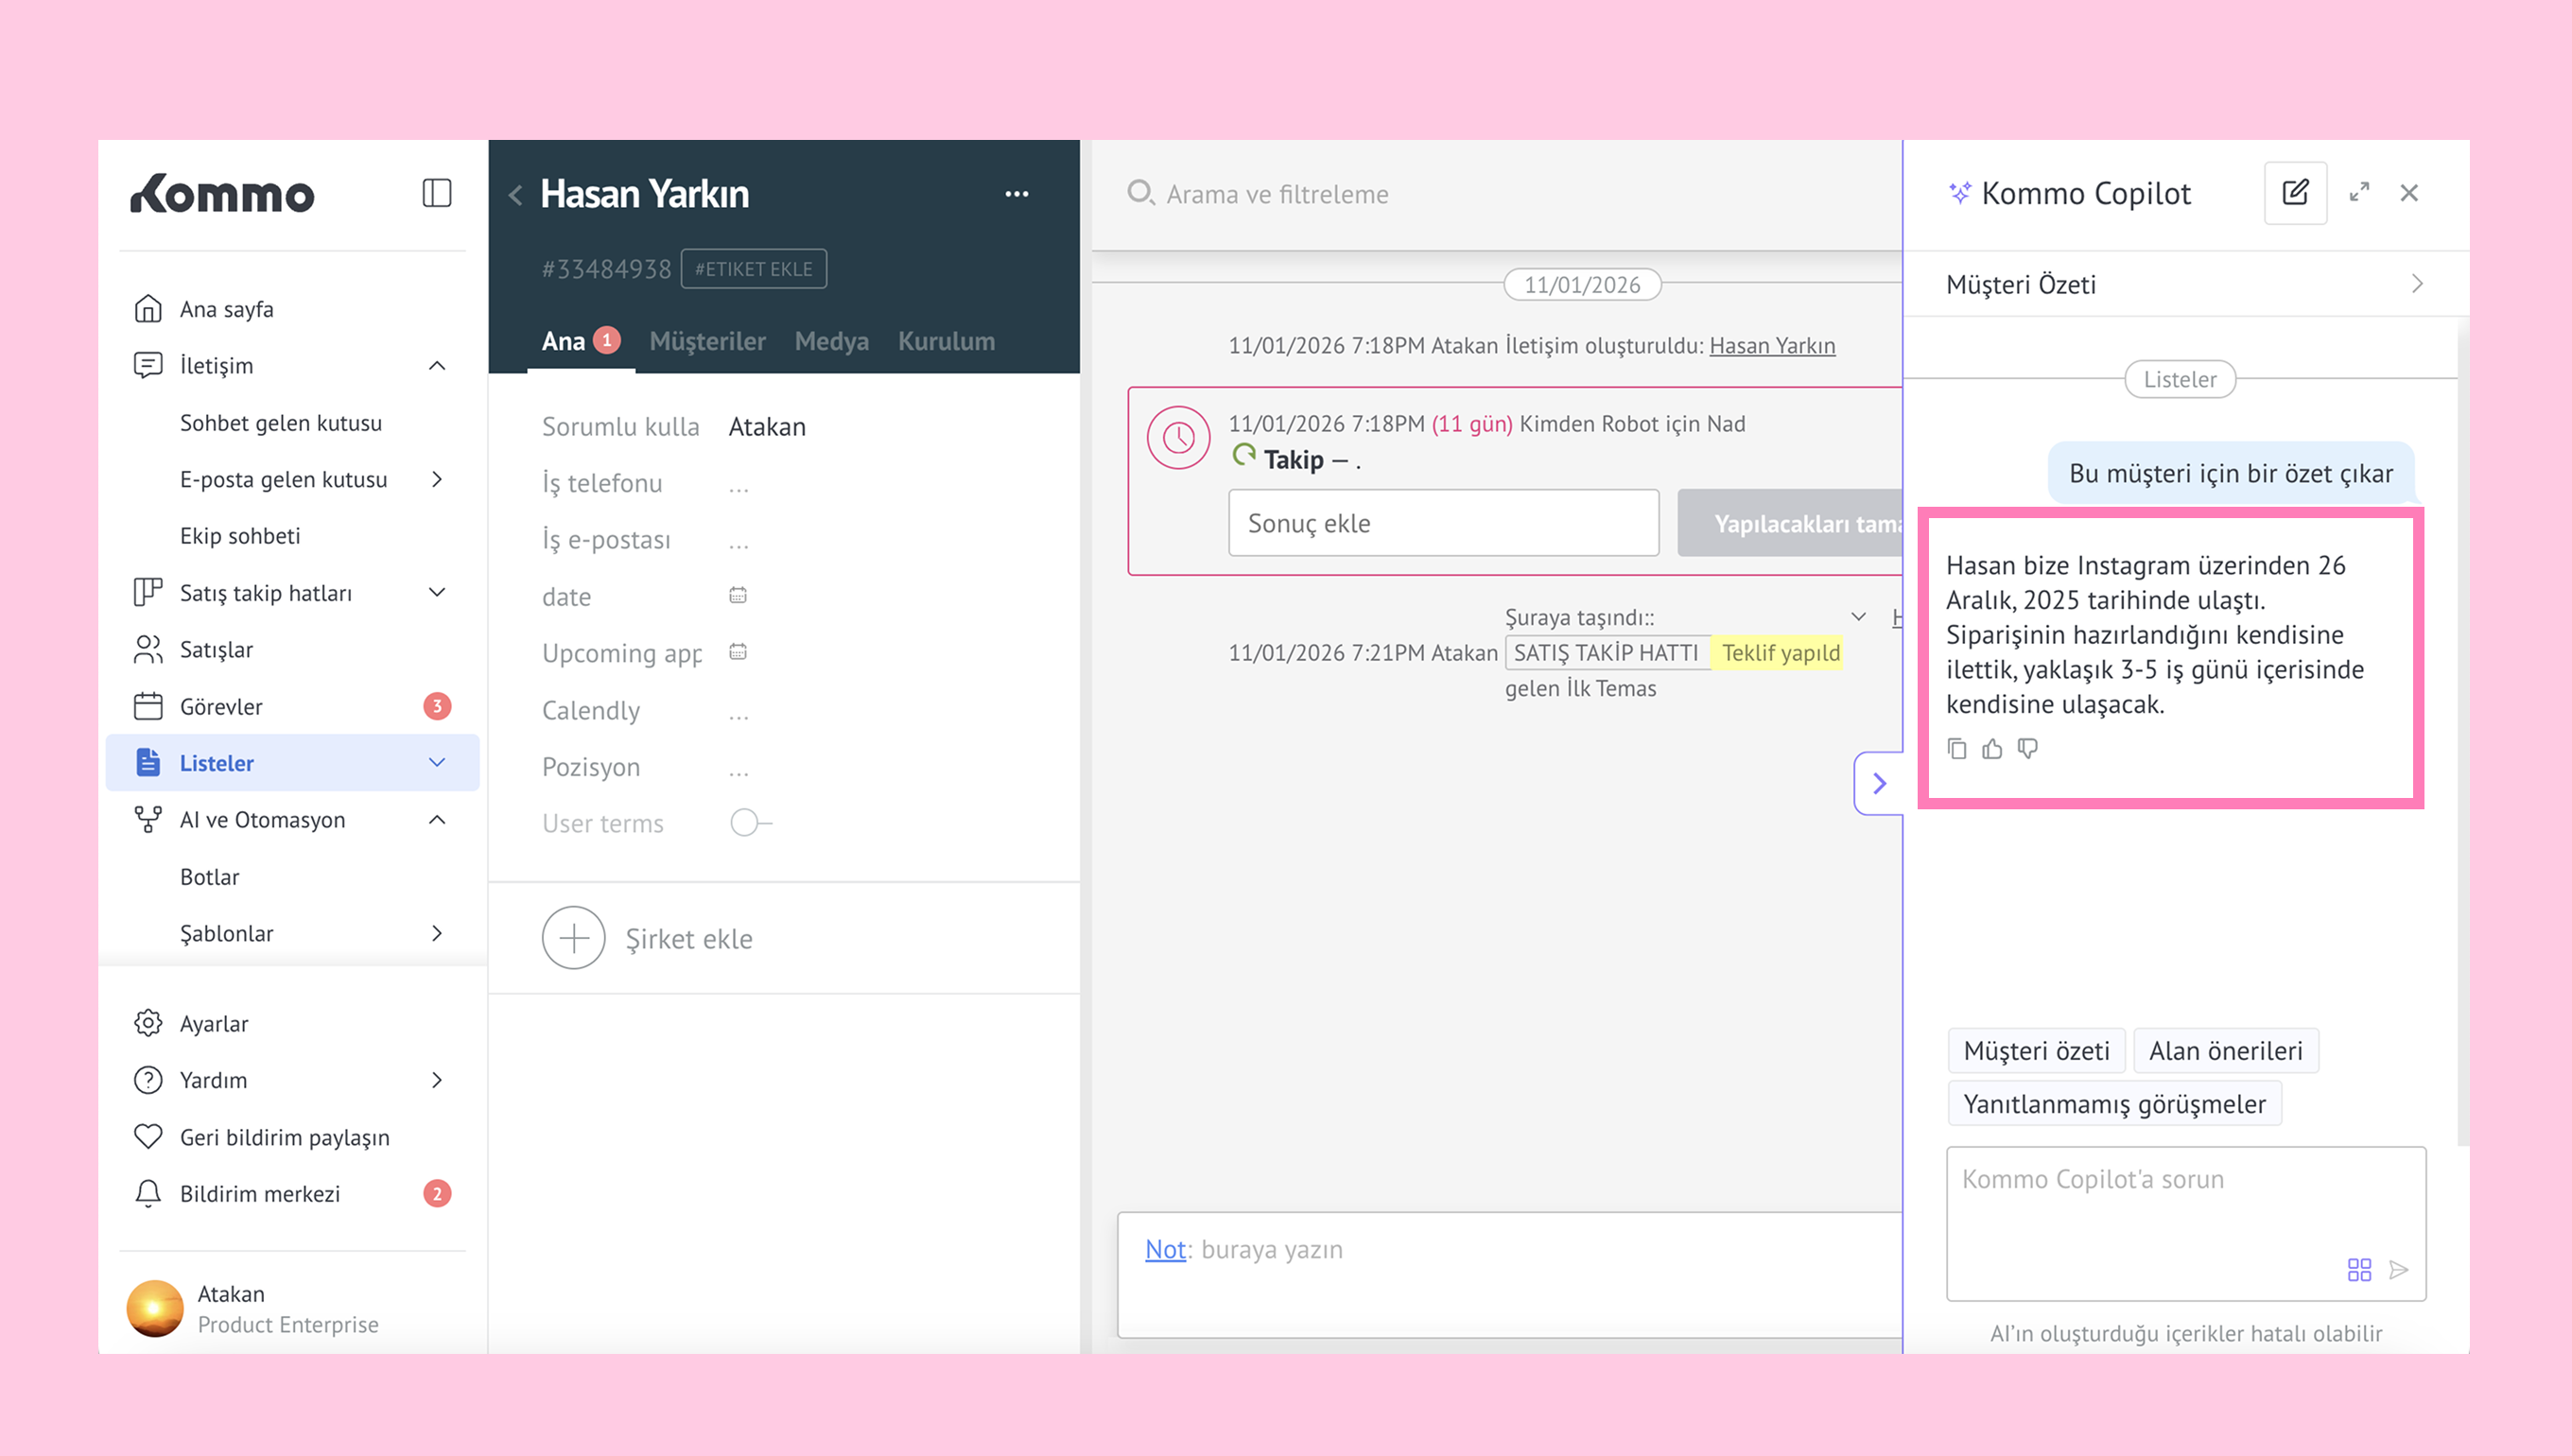
Task: Expand the Copilot panel to full size
Action: (x=2360, y=193)
